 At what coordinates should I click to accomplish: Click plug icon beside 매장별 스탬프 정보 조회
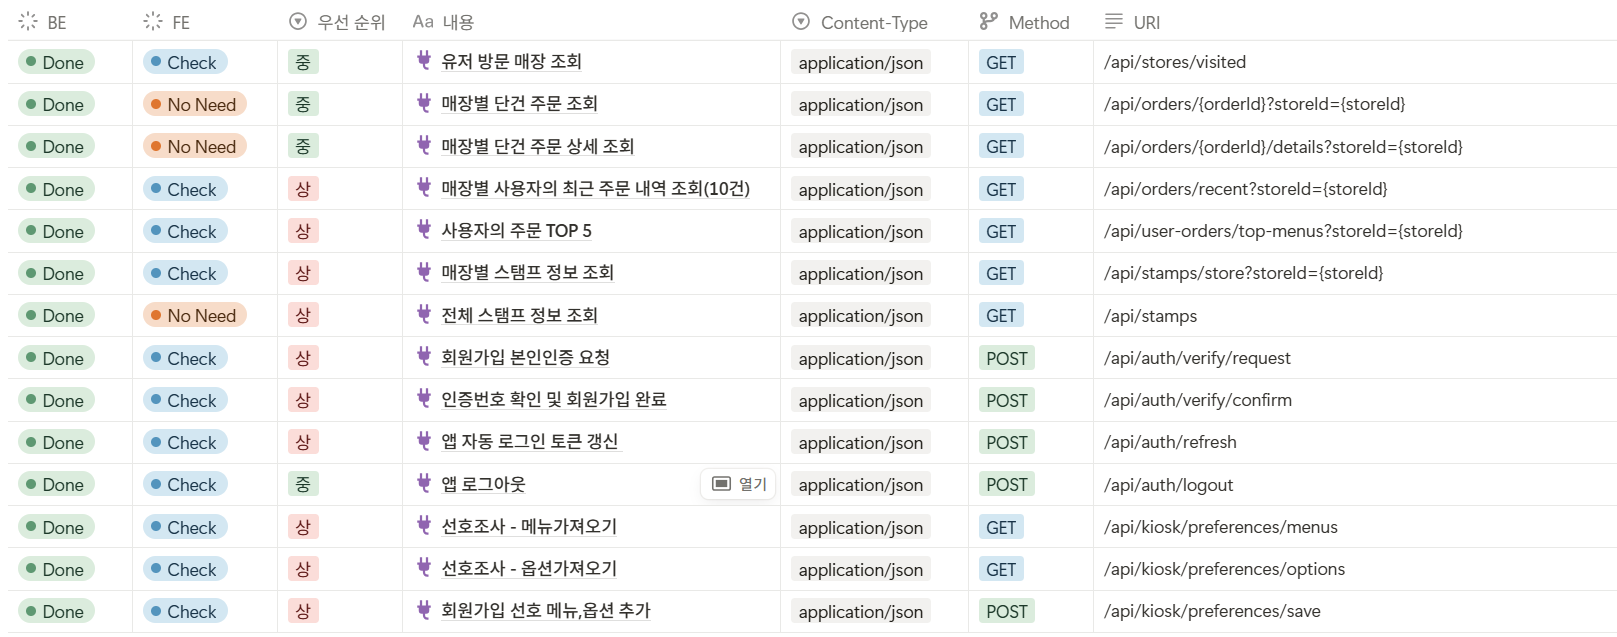[424, 272]
